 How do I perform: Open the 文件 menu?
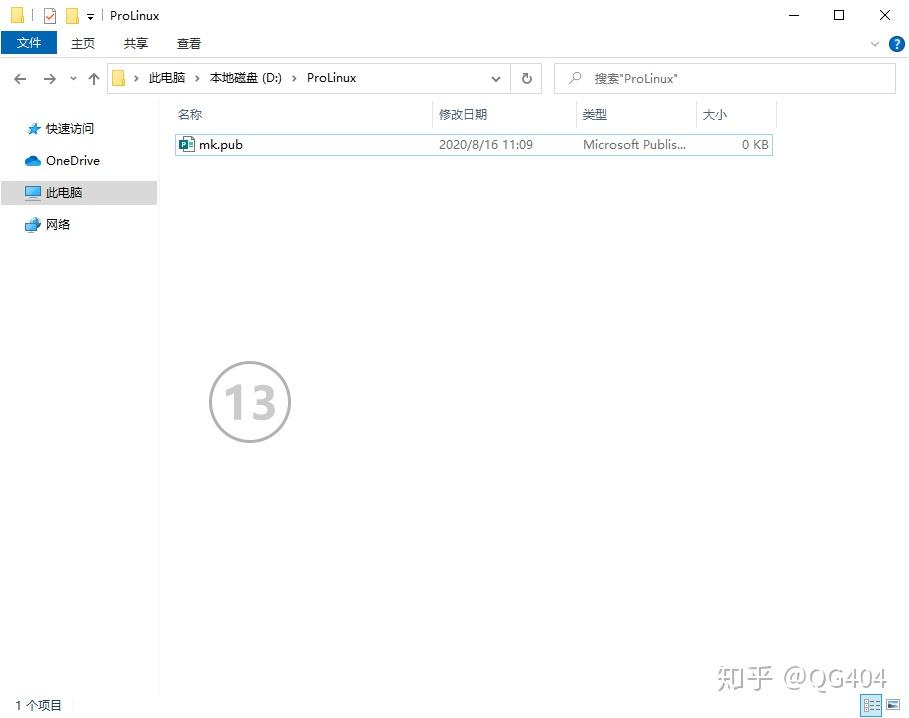(x=29, y=43)
